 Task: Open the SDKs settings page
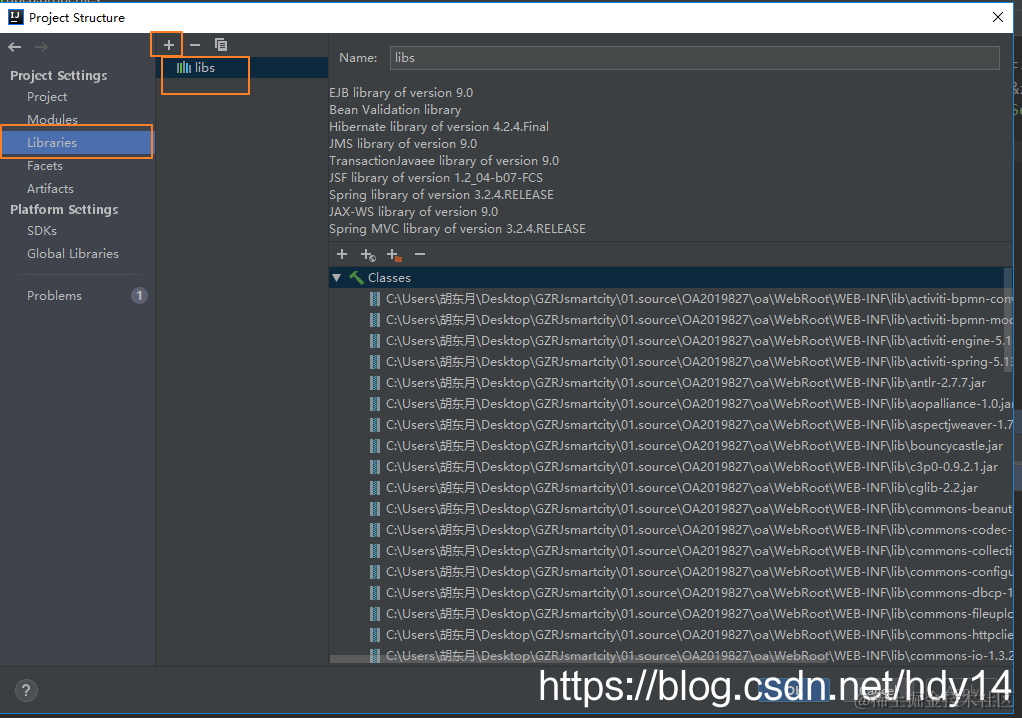point(42,231)
